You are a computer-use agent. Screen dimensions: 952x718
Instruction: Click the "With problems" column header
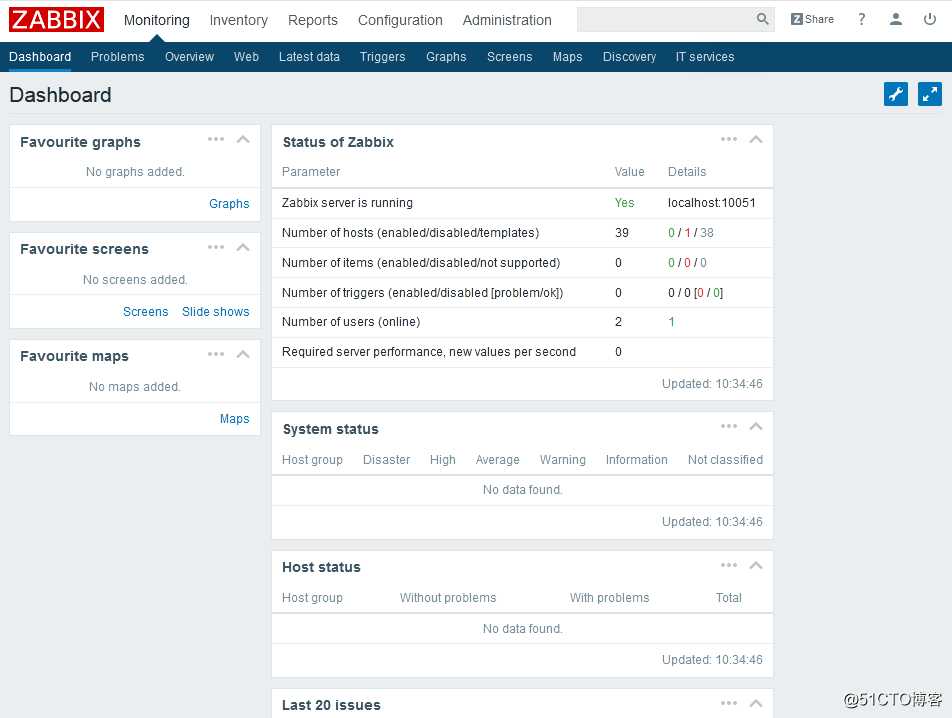pyautogui.click(x=610, y=598)
